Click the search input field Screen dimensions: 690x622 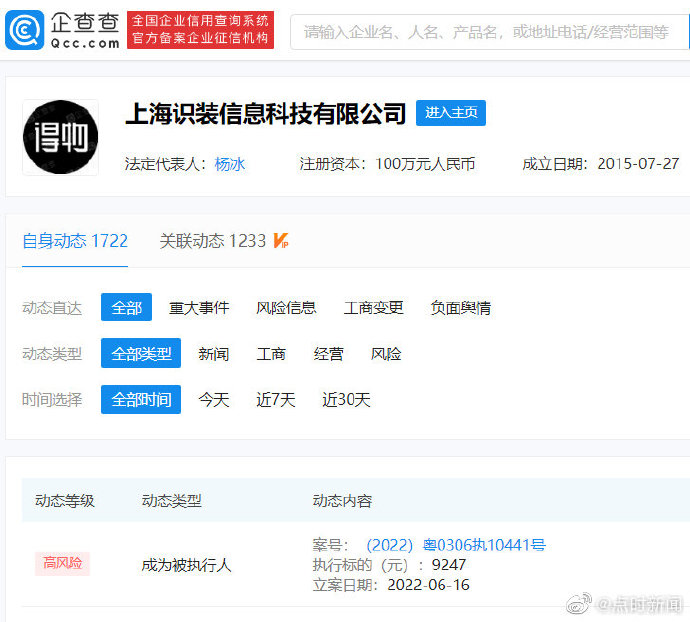pyautogui.click(x=488, y=32)
